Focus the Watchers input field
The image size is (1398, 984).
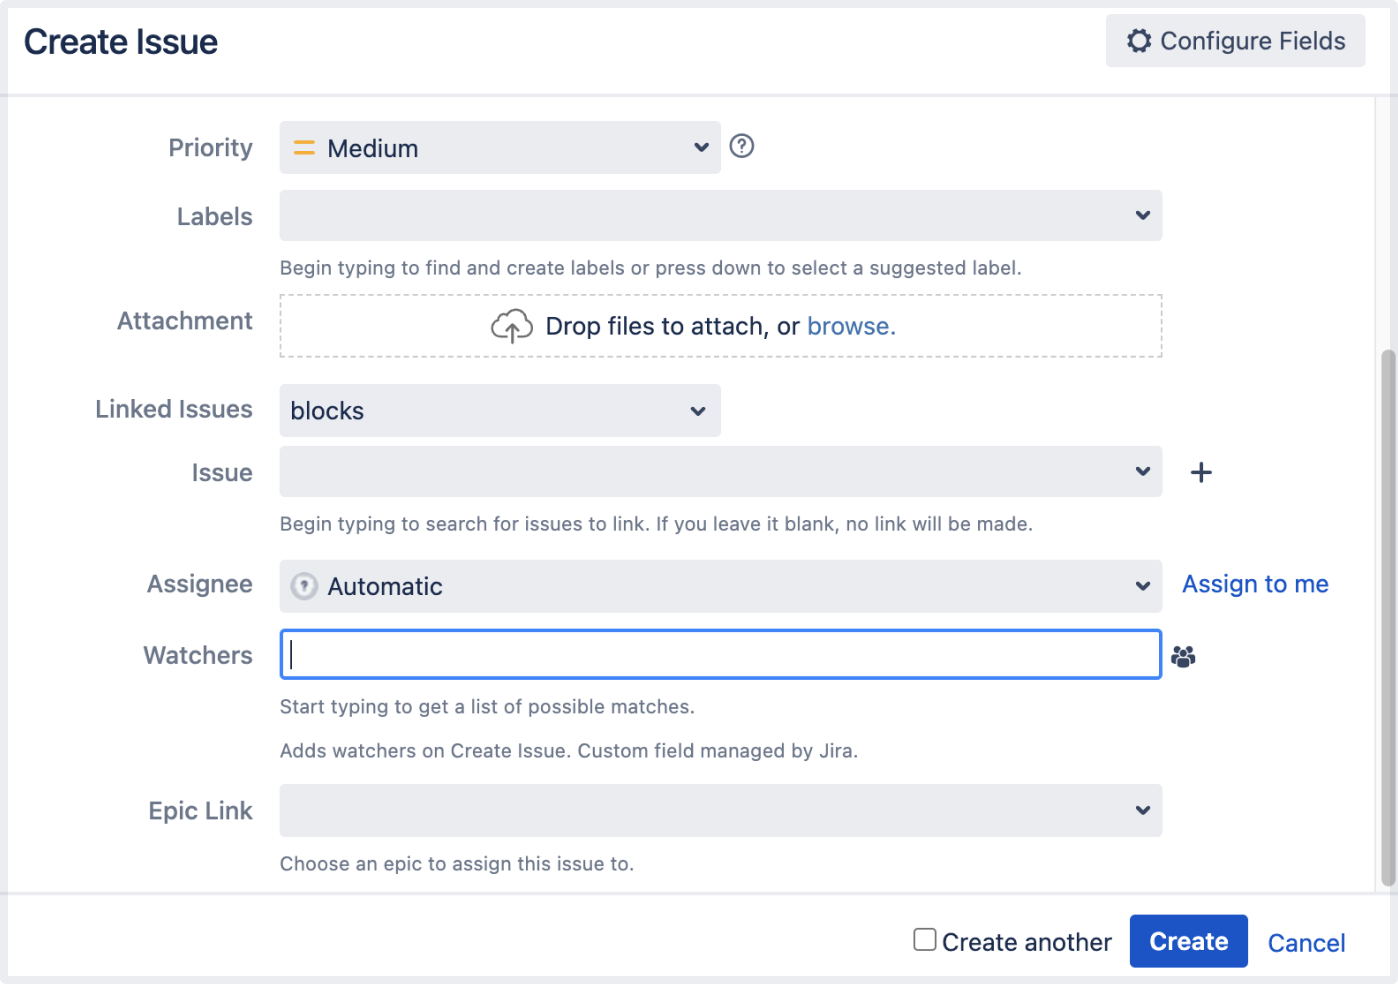click(x=721, y=654)
